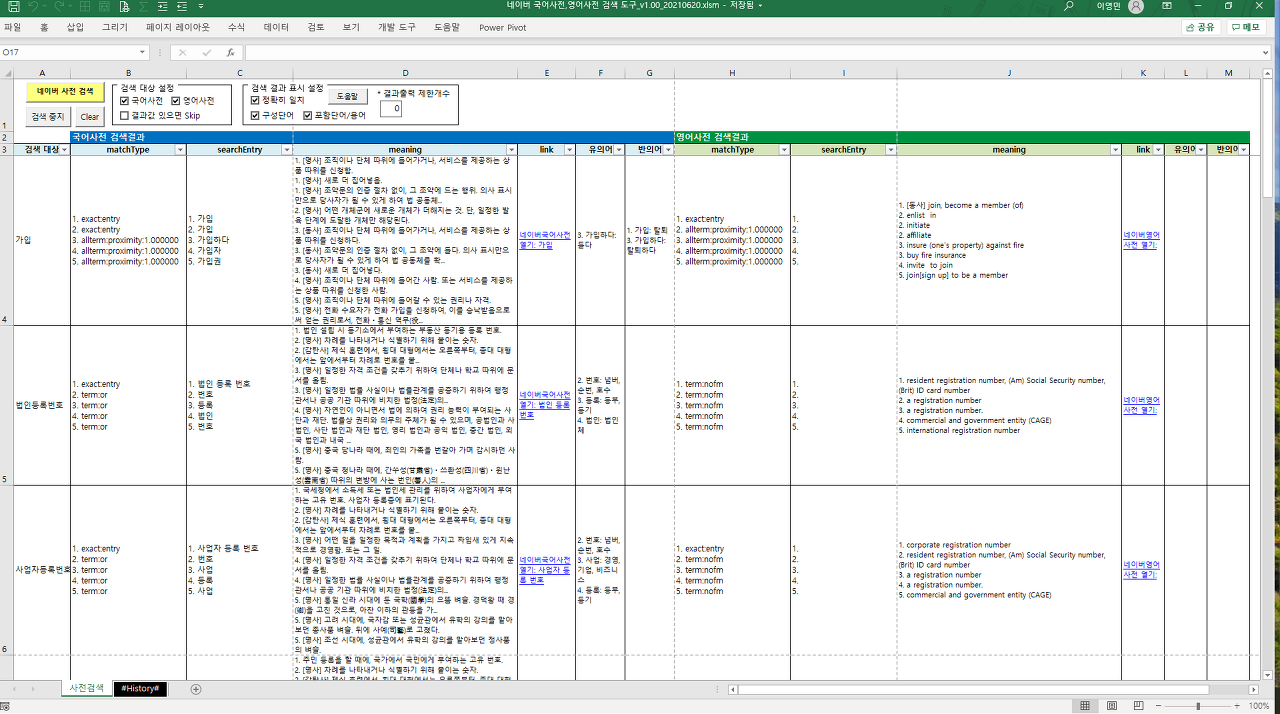Open the 네이버국어사전 열기: 법인 등록 번호 link
This screenshot has width=1280, height=714.
[544, 405]
